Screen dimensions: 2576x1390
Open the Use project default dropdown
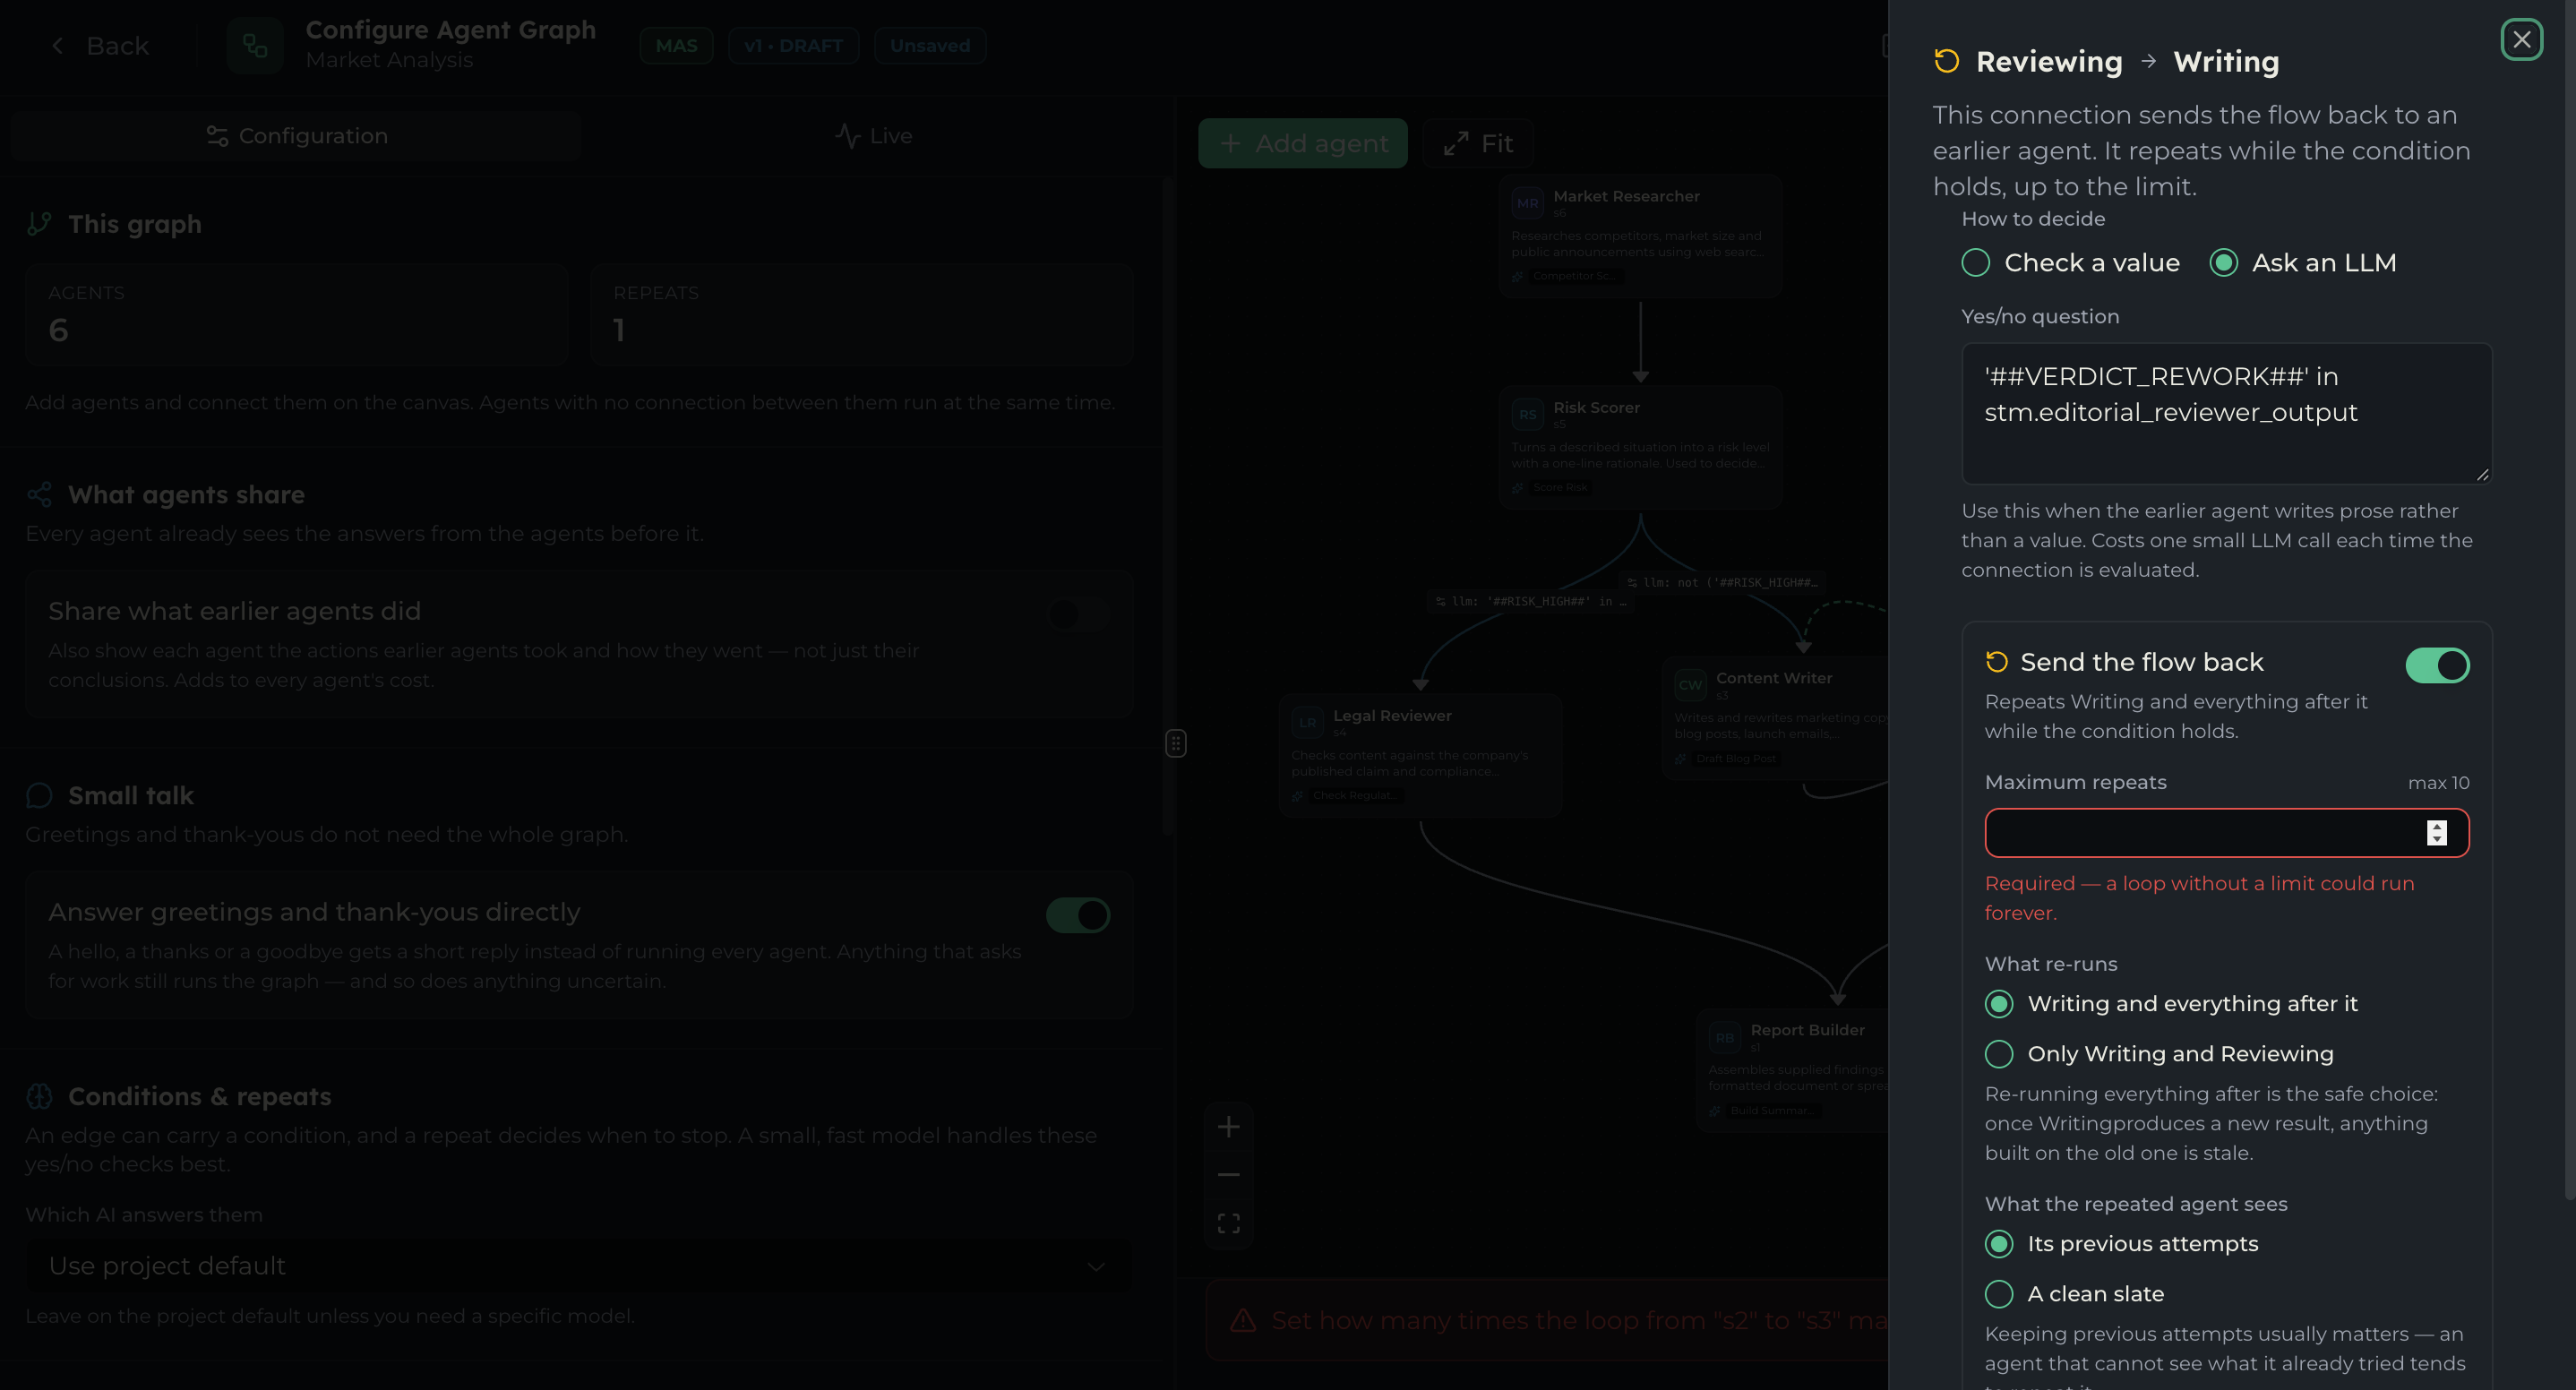(579, 1266)
